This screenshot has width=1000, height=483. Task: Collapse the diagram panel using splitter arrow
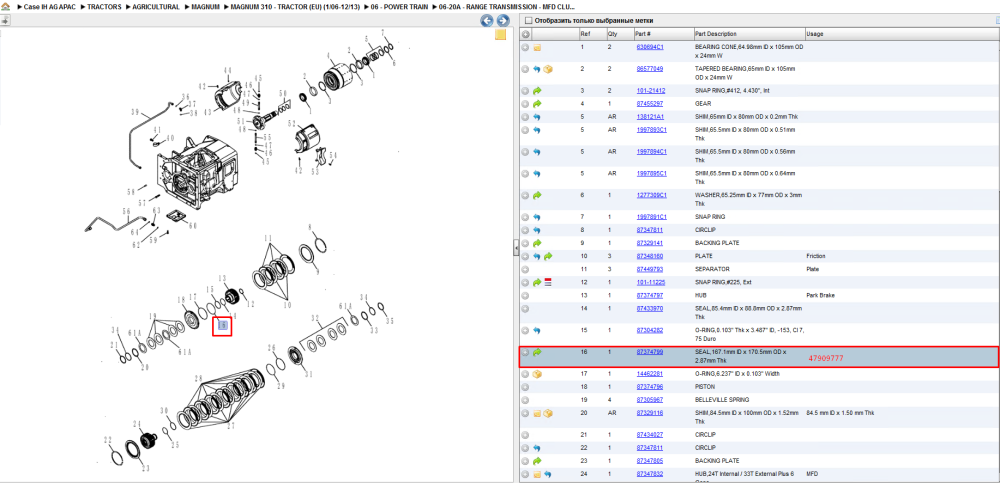coord(516,250)
